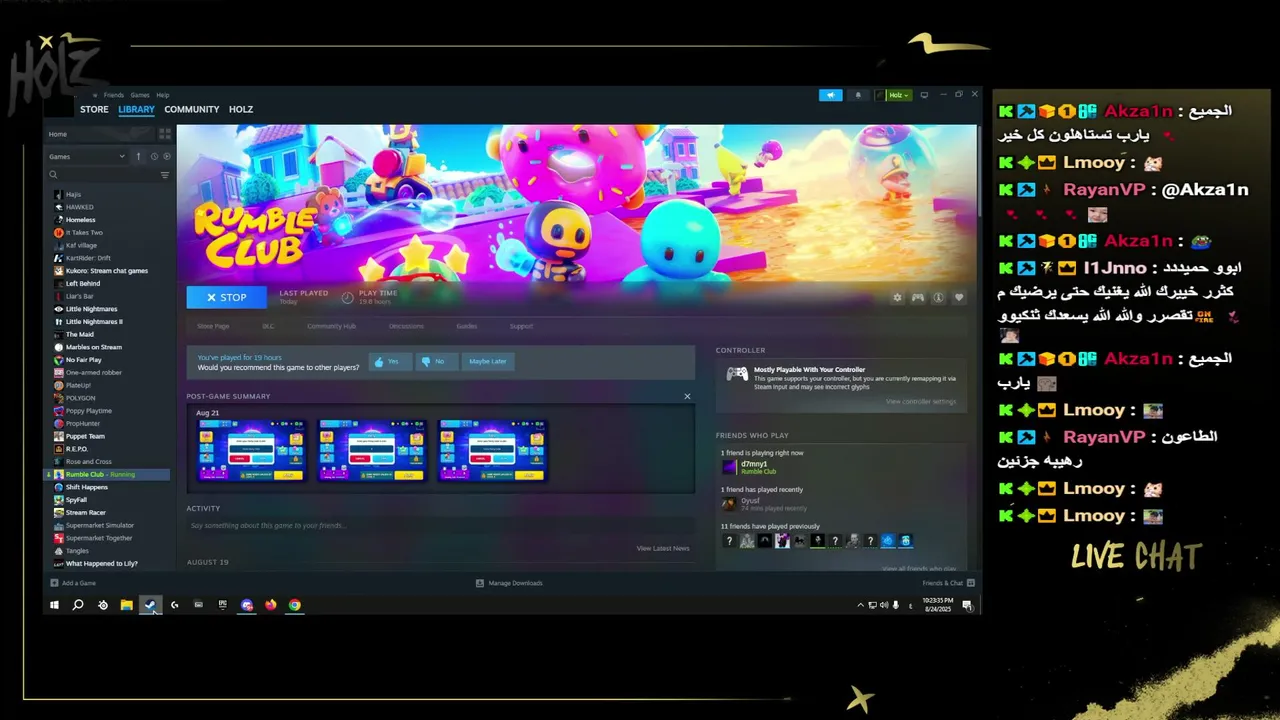Select Hajis in the games list
The height and width of the screenshot is (720, 1280).
[x=73, y=194]
